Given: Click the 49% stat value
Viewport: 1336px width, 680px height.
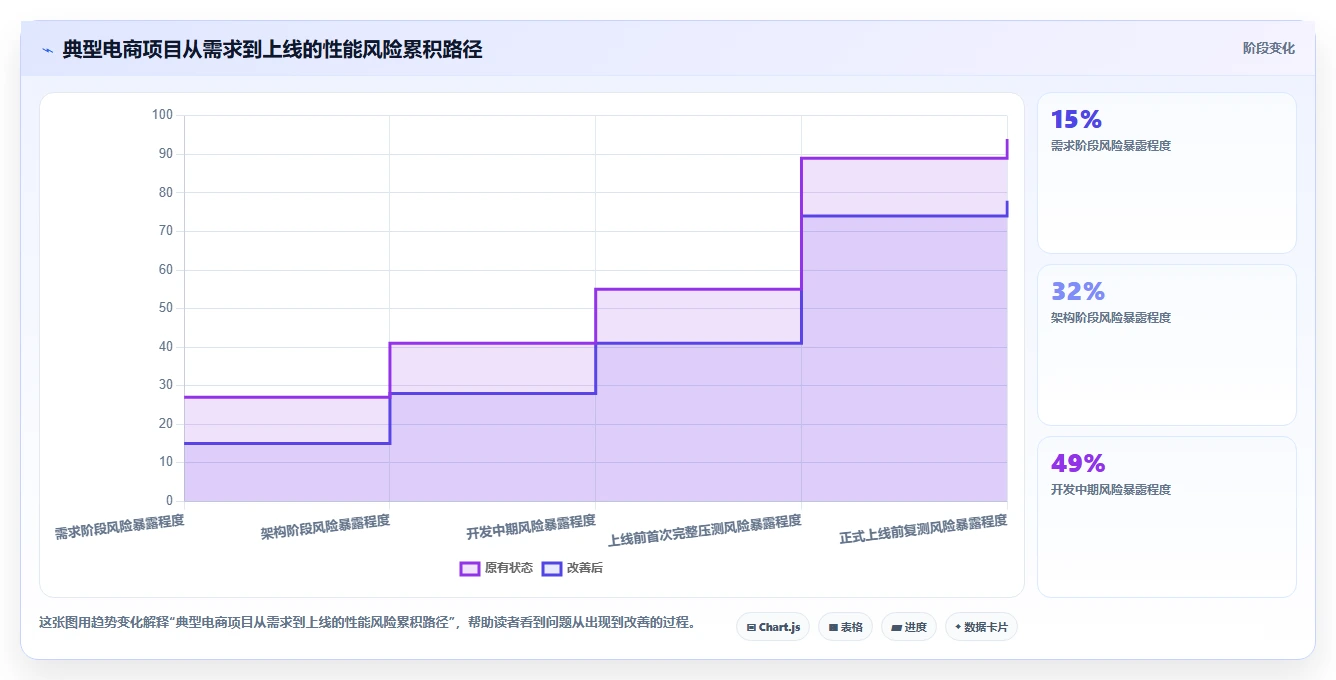Looking at the screenshot, I should click(x=1078, y=464).
